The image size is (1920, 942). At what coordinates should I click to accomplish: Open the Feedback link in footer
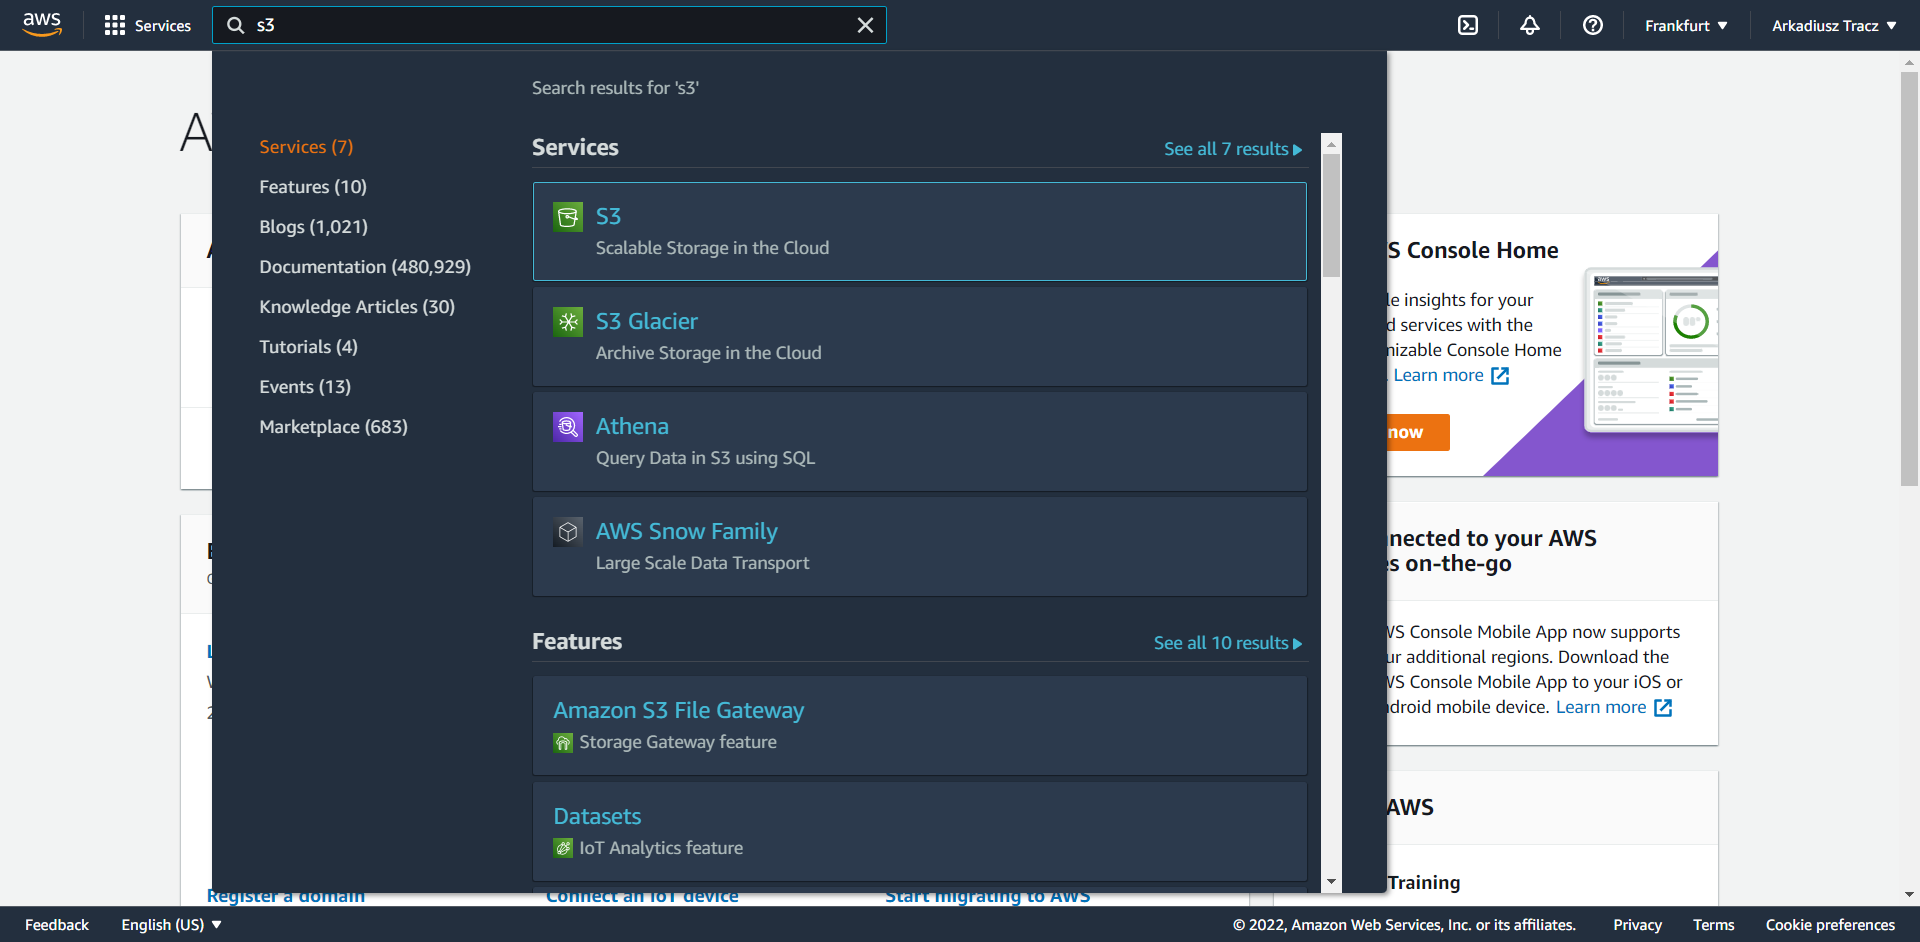point(57,925)
